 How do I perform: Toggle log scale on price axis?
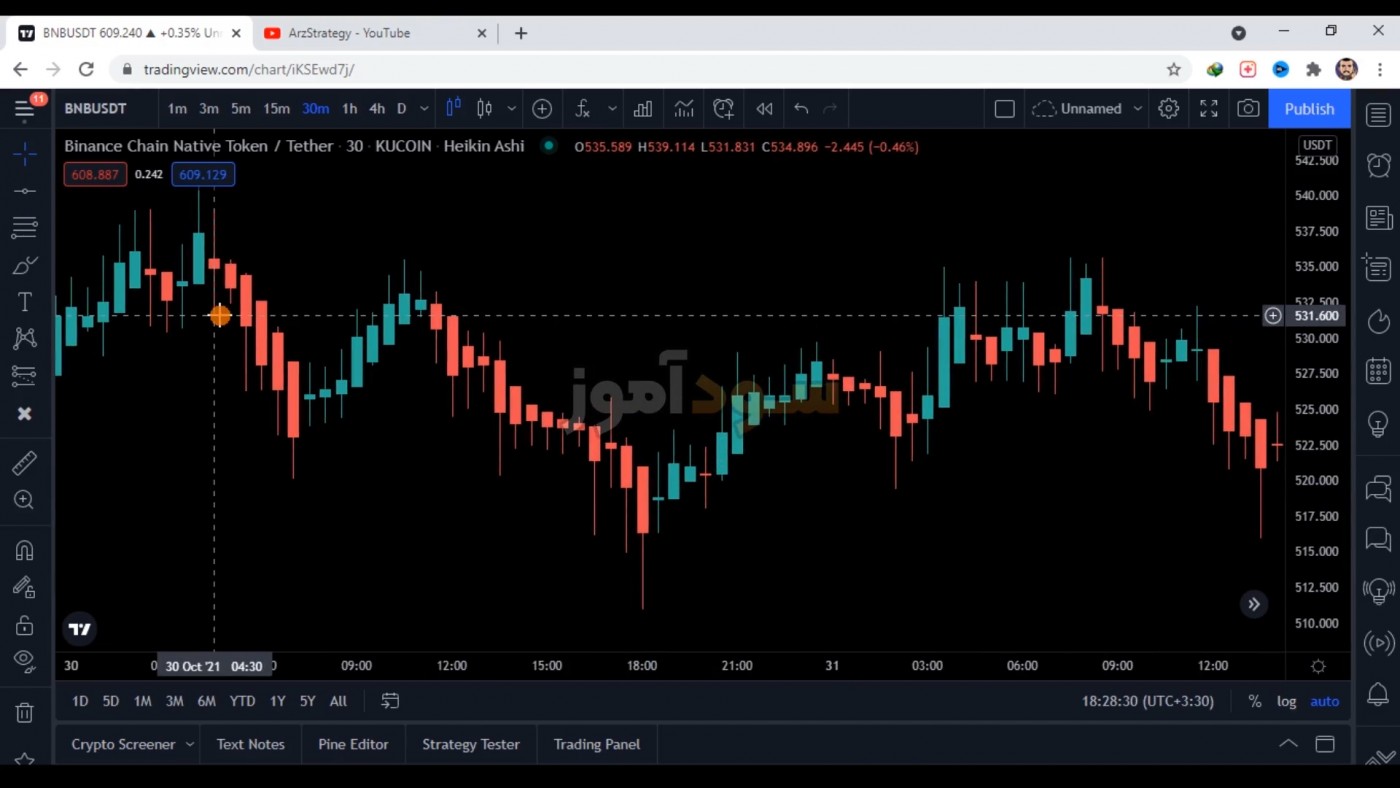coord(1287,701)
